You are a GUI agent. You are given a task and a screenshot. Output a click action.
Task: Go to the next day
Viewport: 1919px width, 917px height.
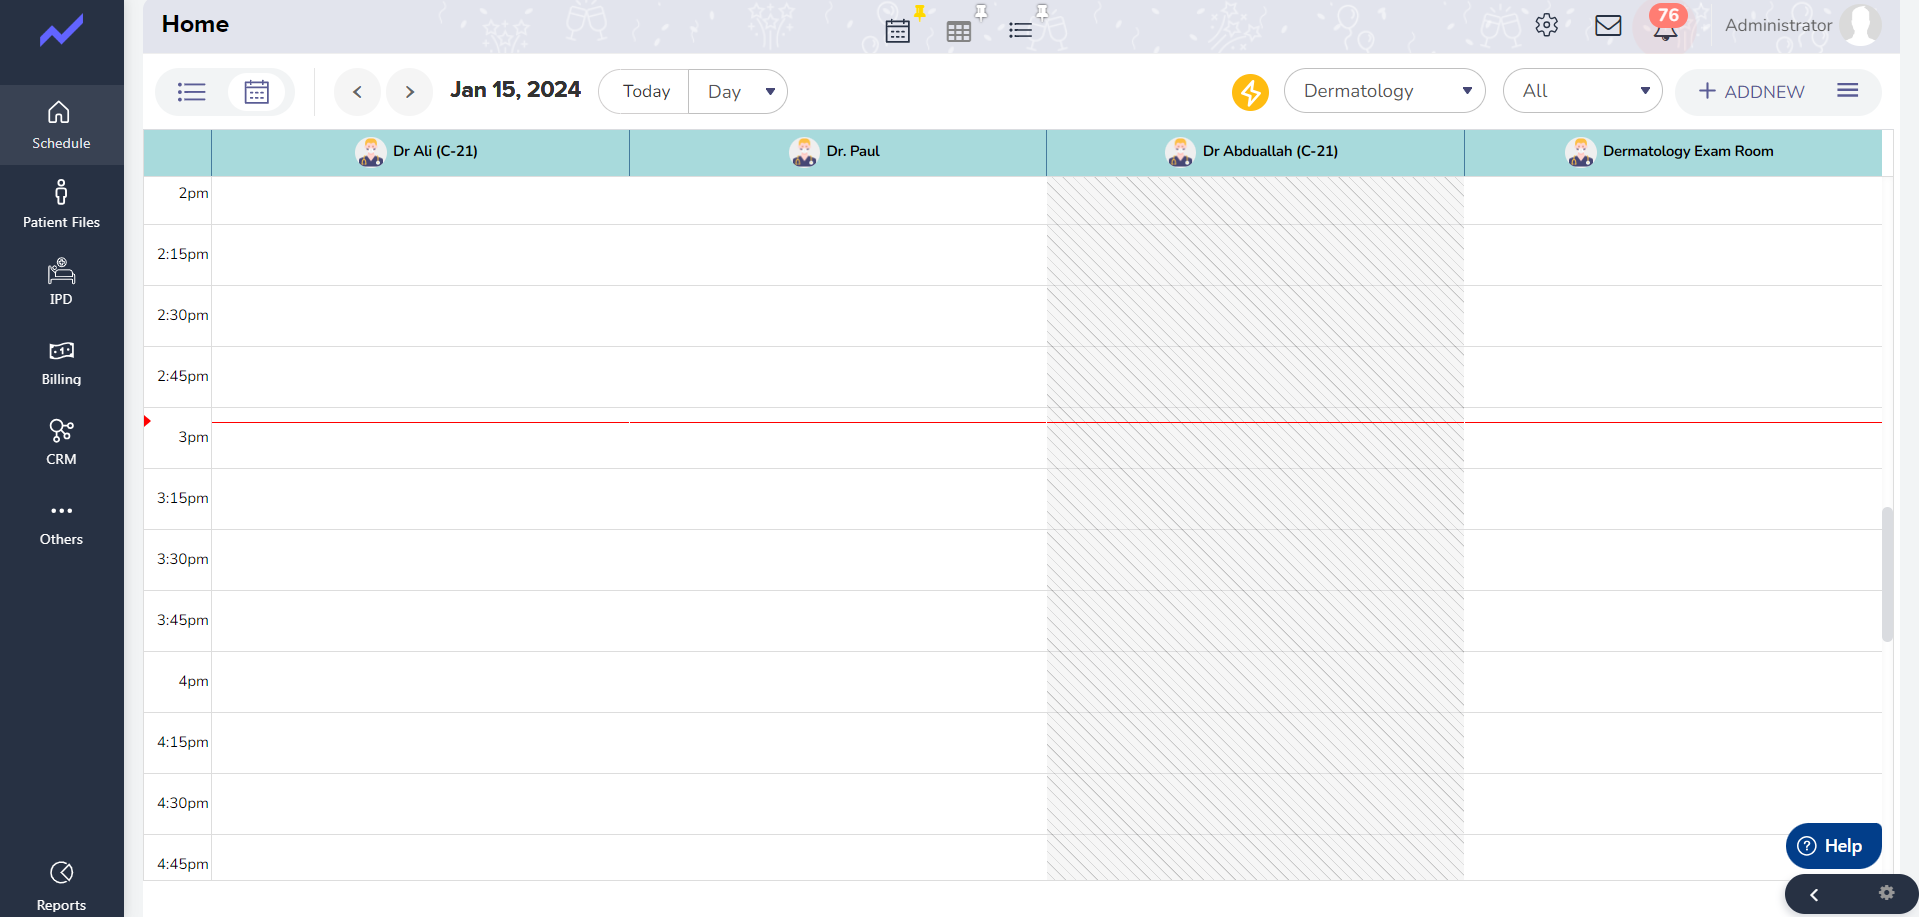[409, 92]
